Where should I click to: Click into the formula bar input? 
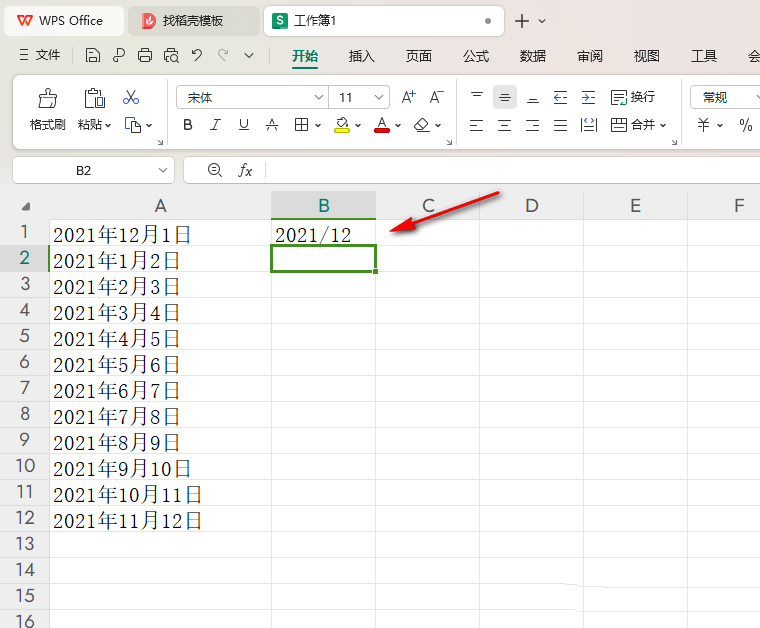point(513,170)
